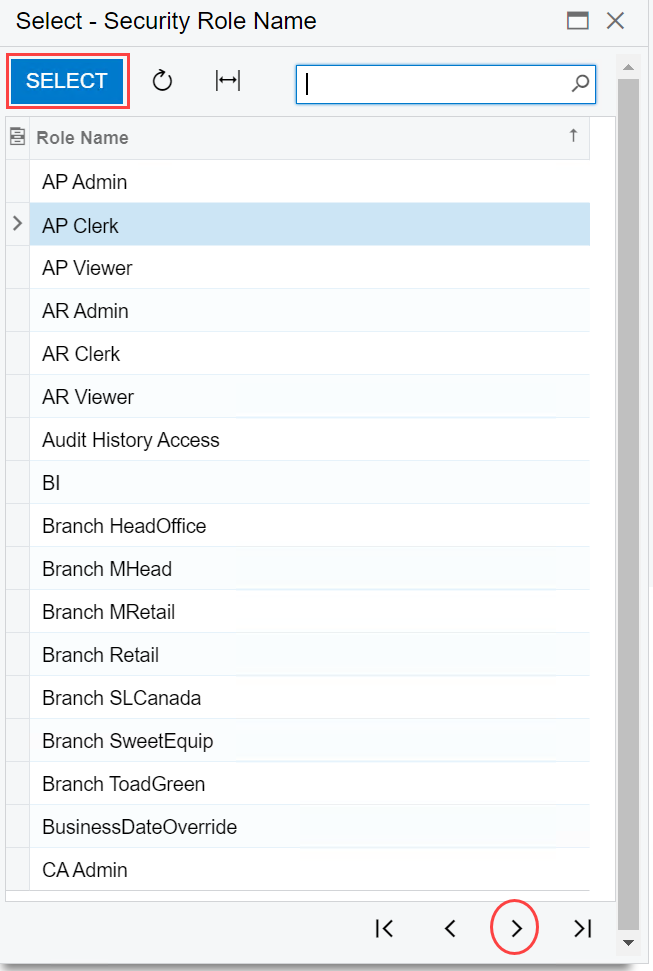Go to the first page of results
The image size is (653, 971).
pos(384,929)
